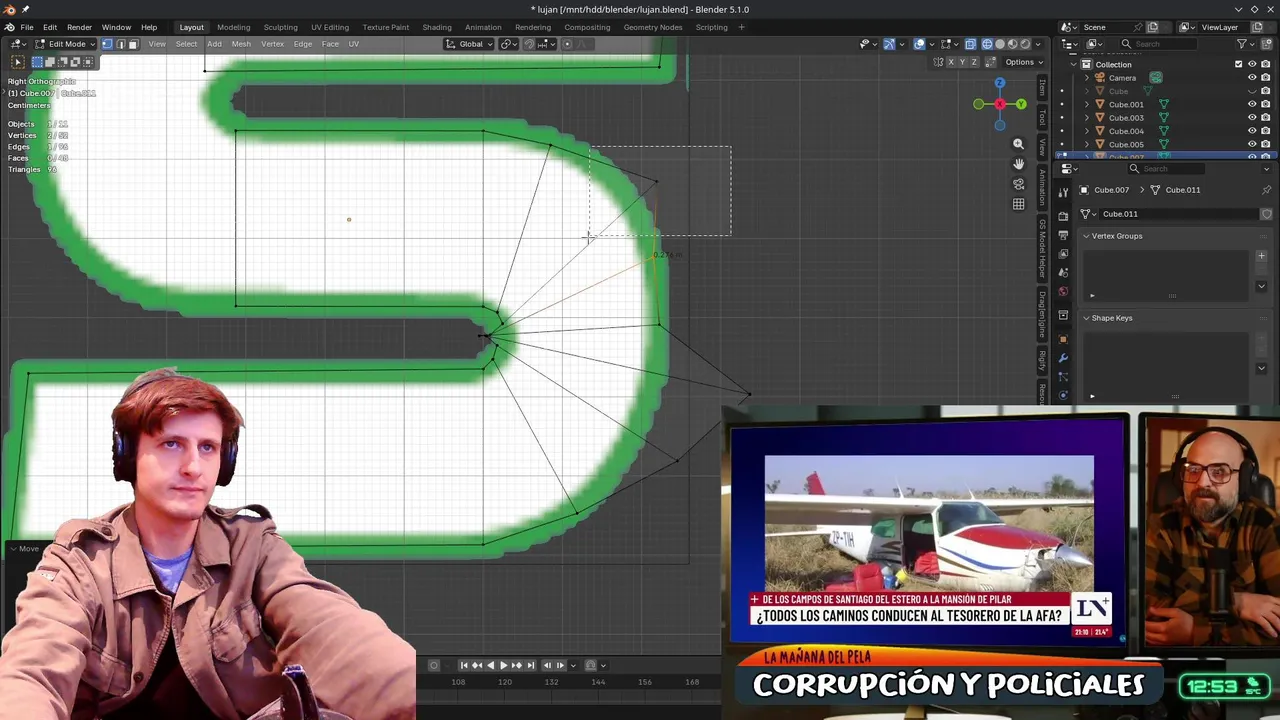The image size is (1280, 720).
Task: Click the fake user shield icon for Cube.011
Action: coord(1266,214)
